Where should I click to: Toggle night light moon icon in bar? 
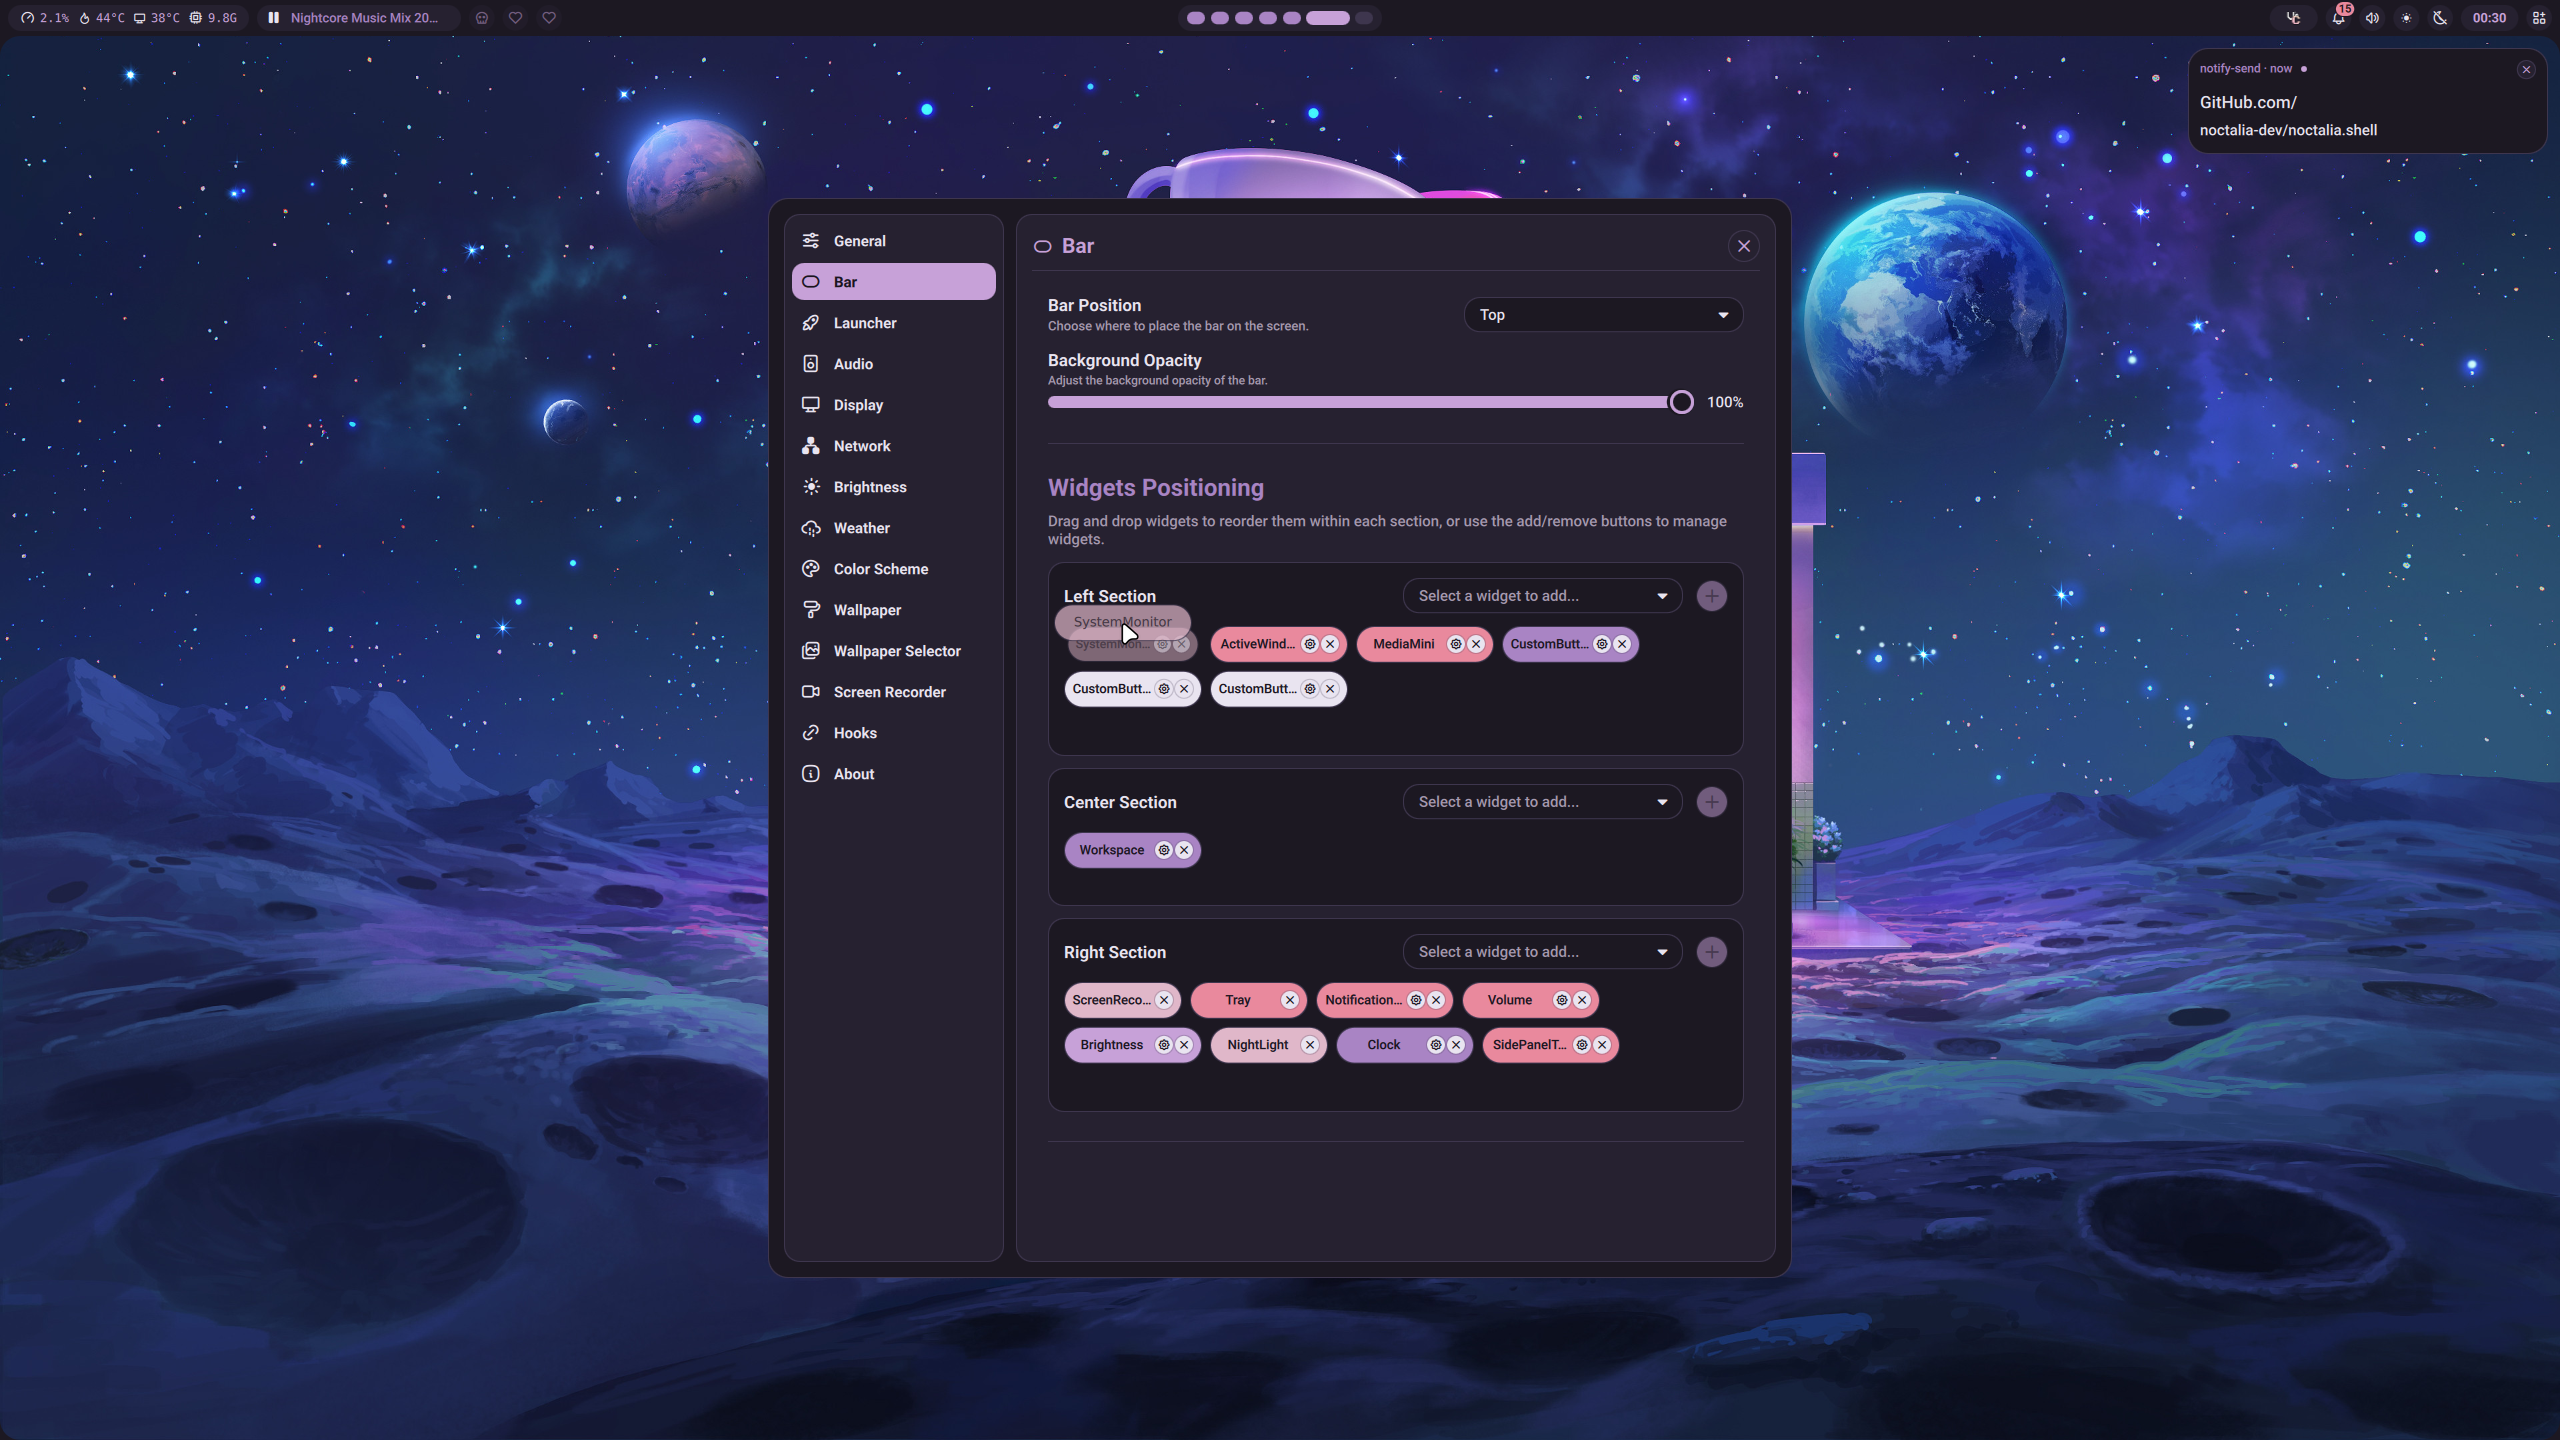pyautogui.click(x=2440, y=18)
